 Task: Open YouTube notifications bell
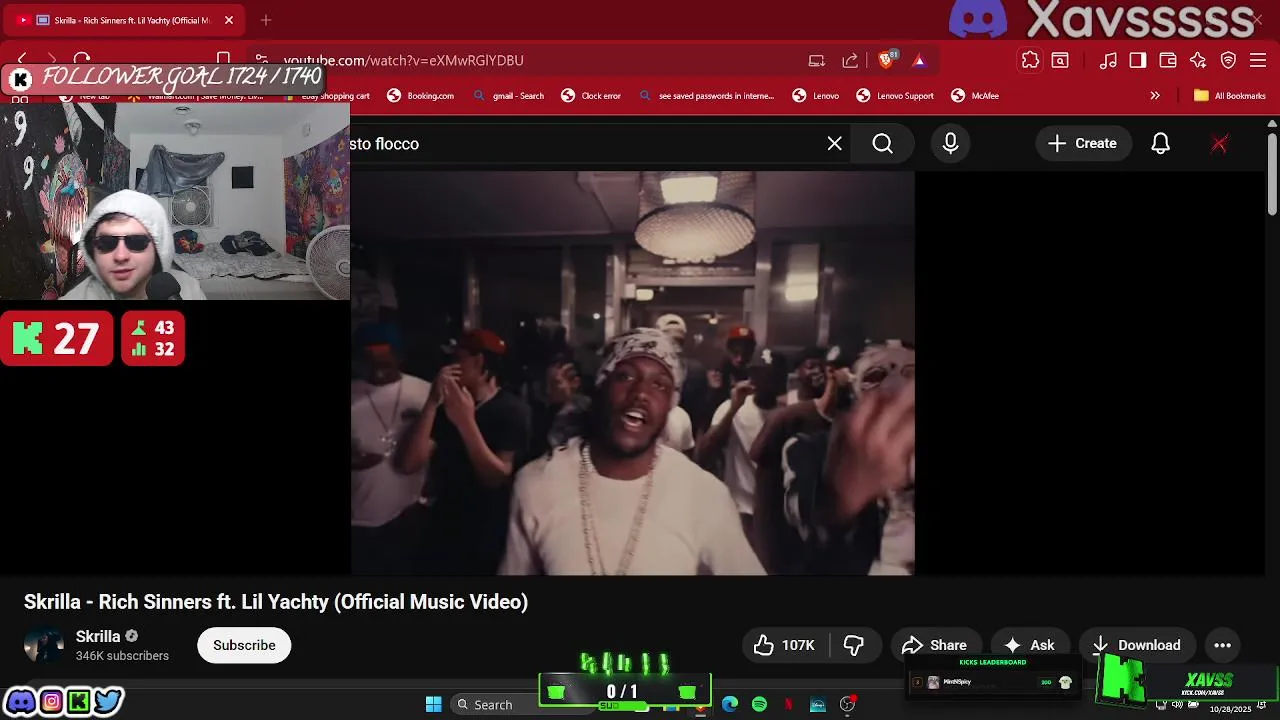(x=1160, y=144)
